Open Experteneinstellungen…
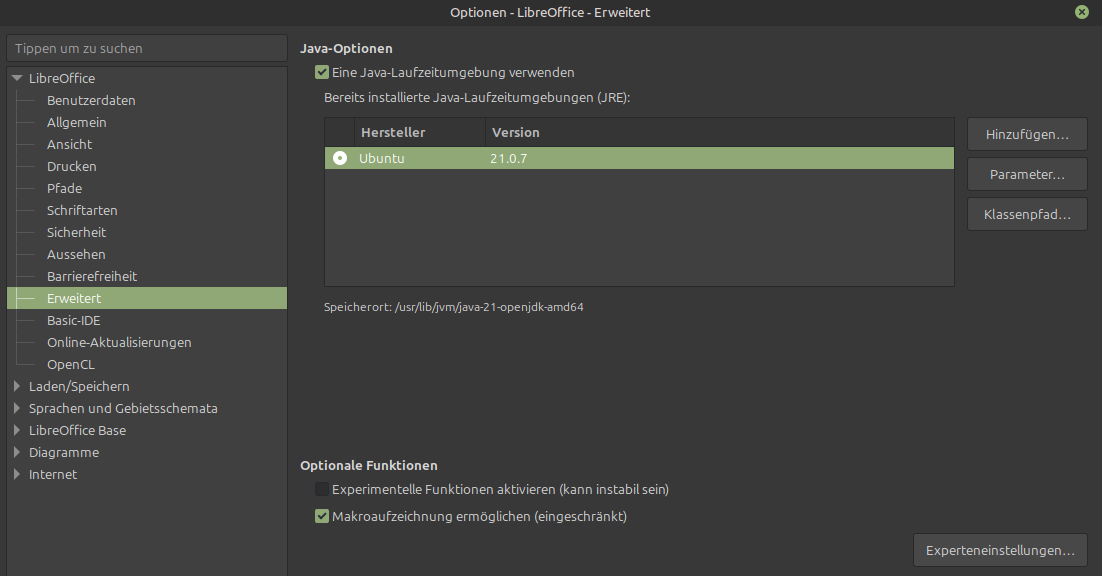Viewport: 1102px width, 576px height. click(x=1000, y=550)
